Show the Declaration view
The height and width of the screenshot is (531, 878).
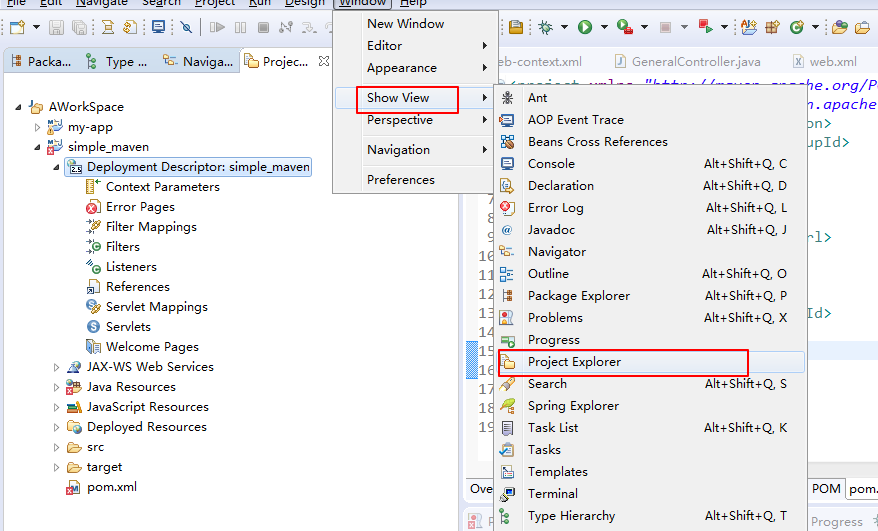pyautogui.click(x=651, y=185)
